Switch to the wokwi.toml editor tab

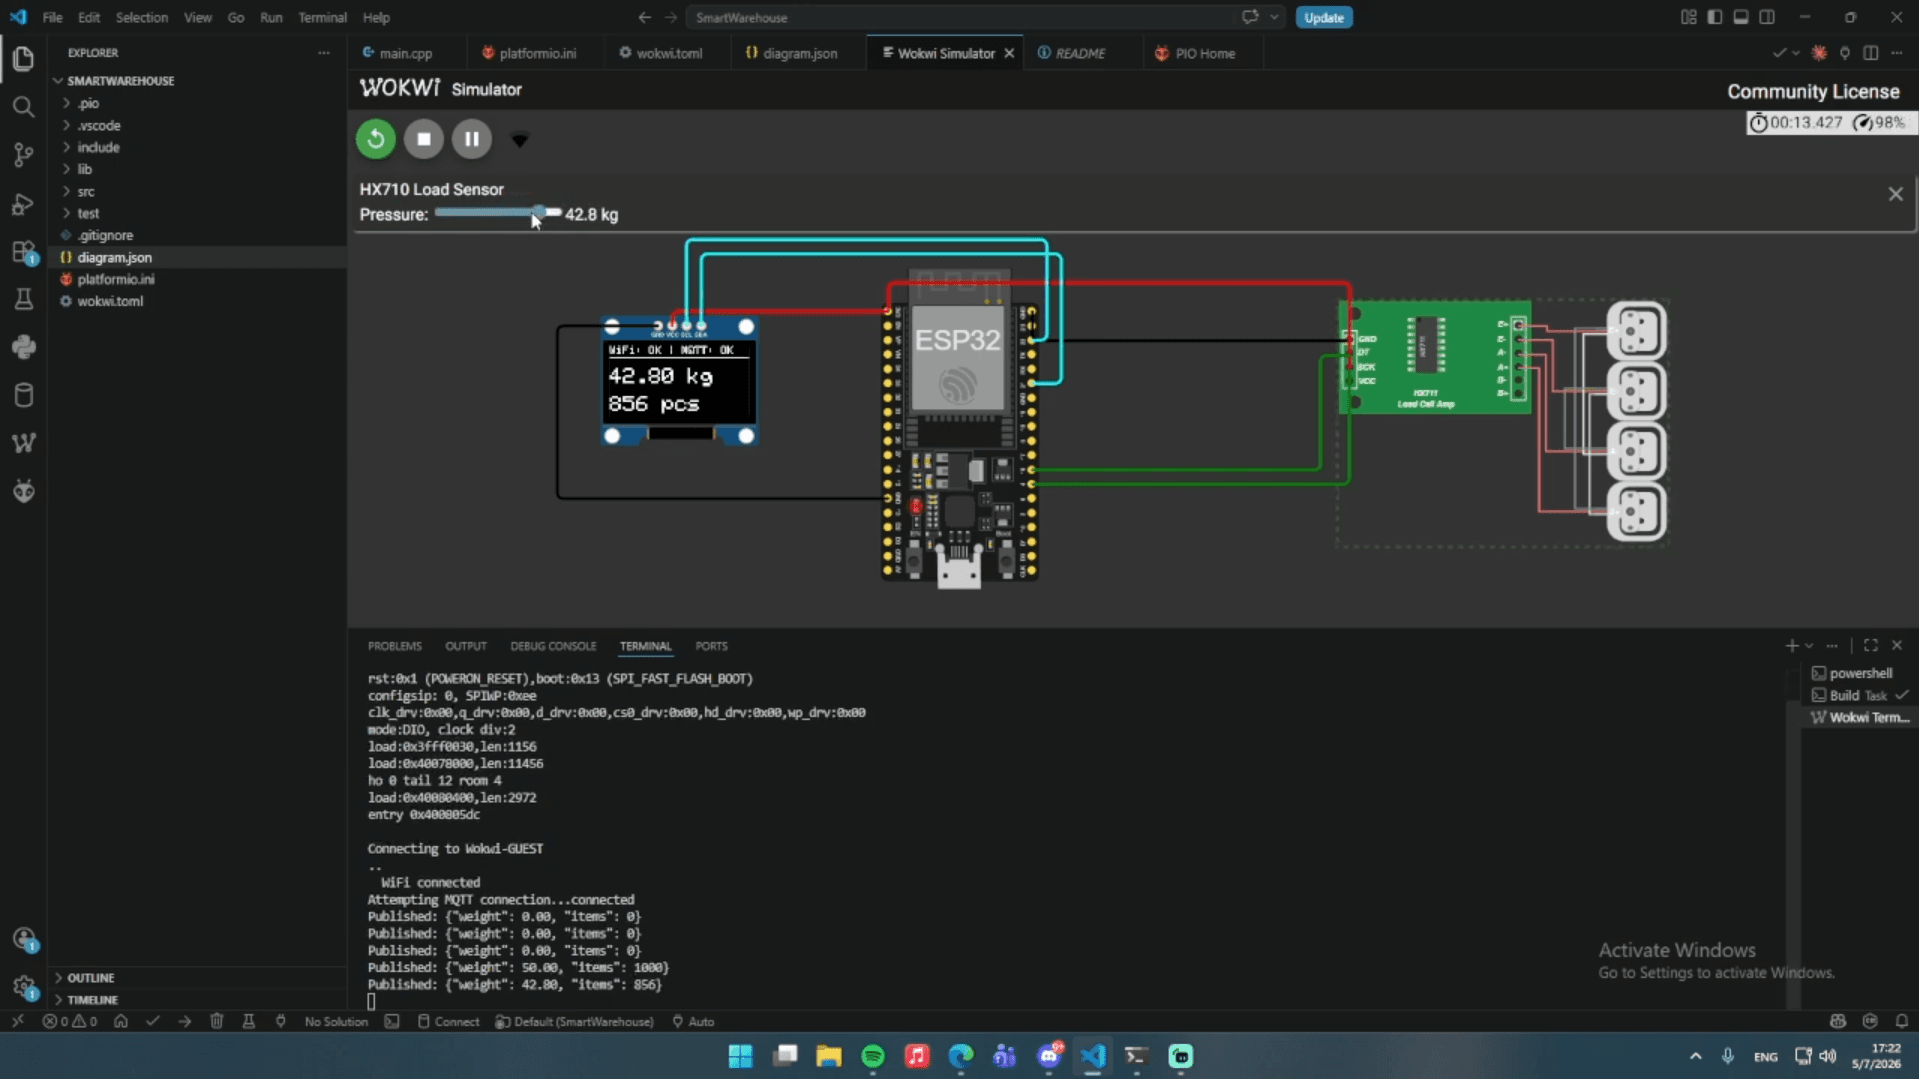669,53
